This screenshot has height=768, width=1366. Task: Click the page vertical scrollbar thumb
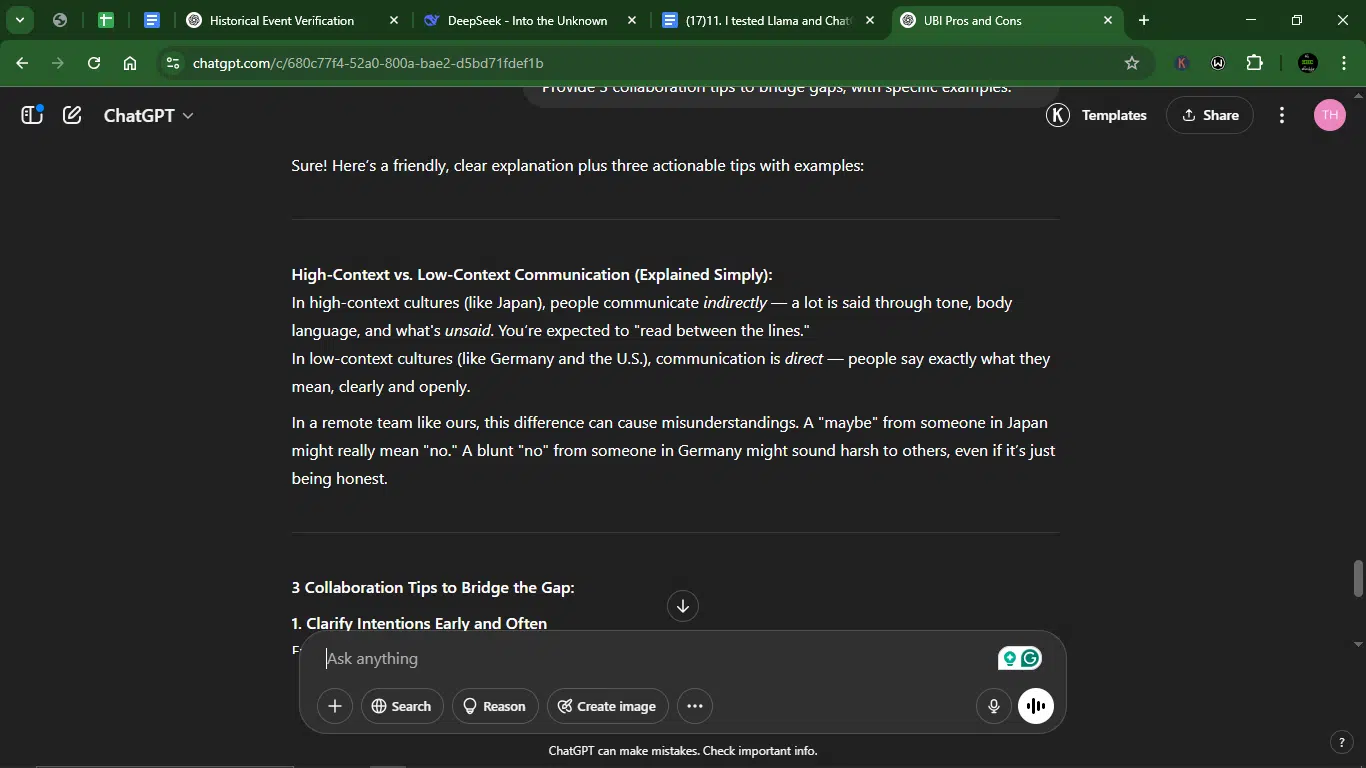tap(1358, 577)
